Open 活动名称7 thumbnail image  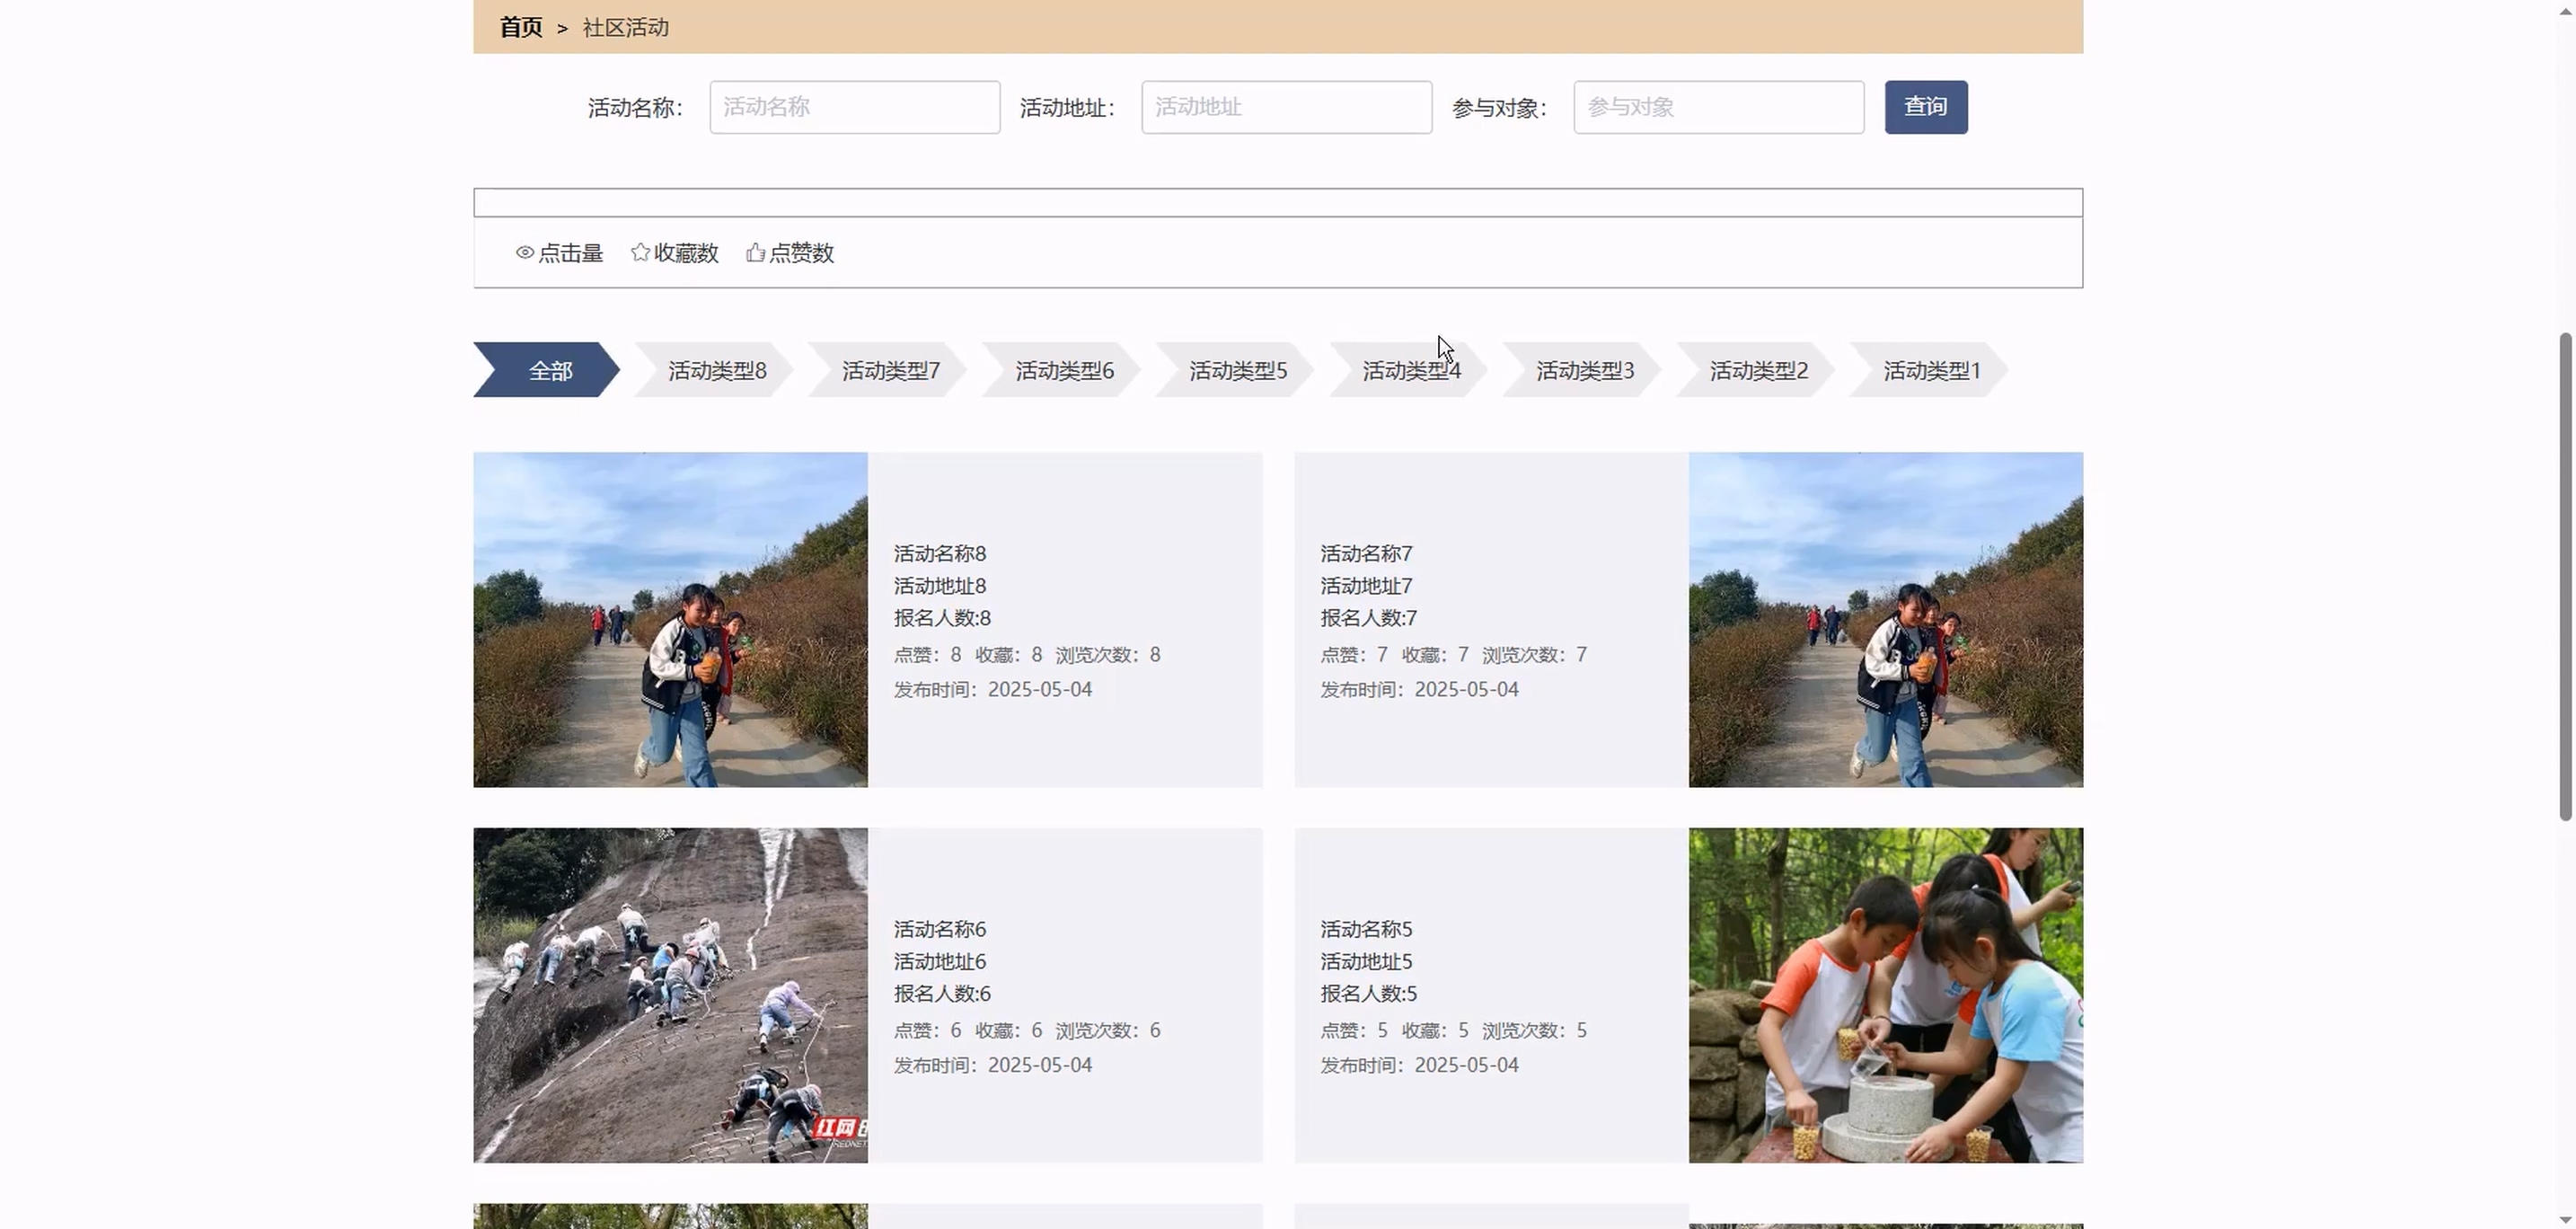click(x=1885, y=620)
